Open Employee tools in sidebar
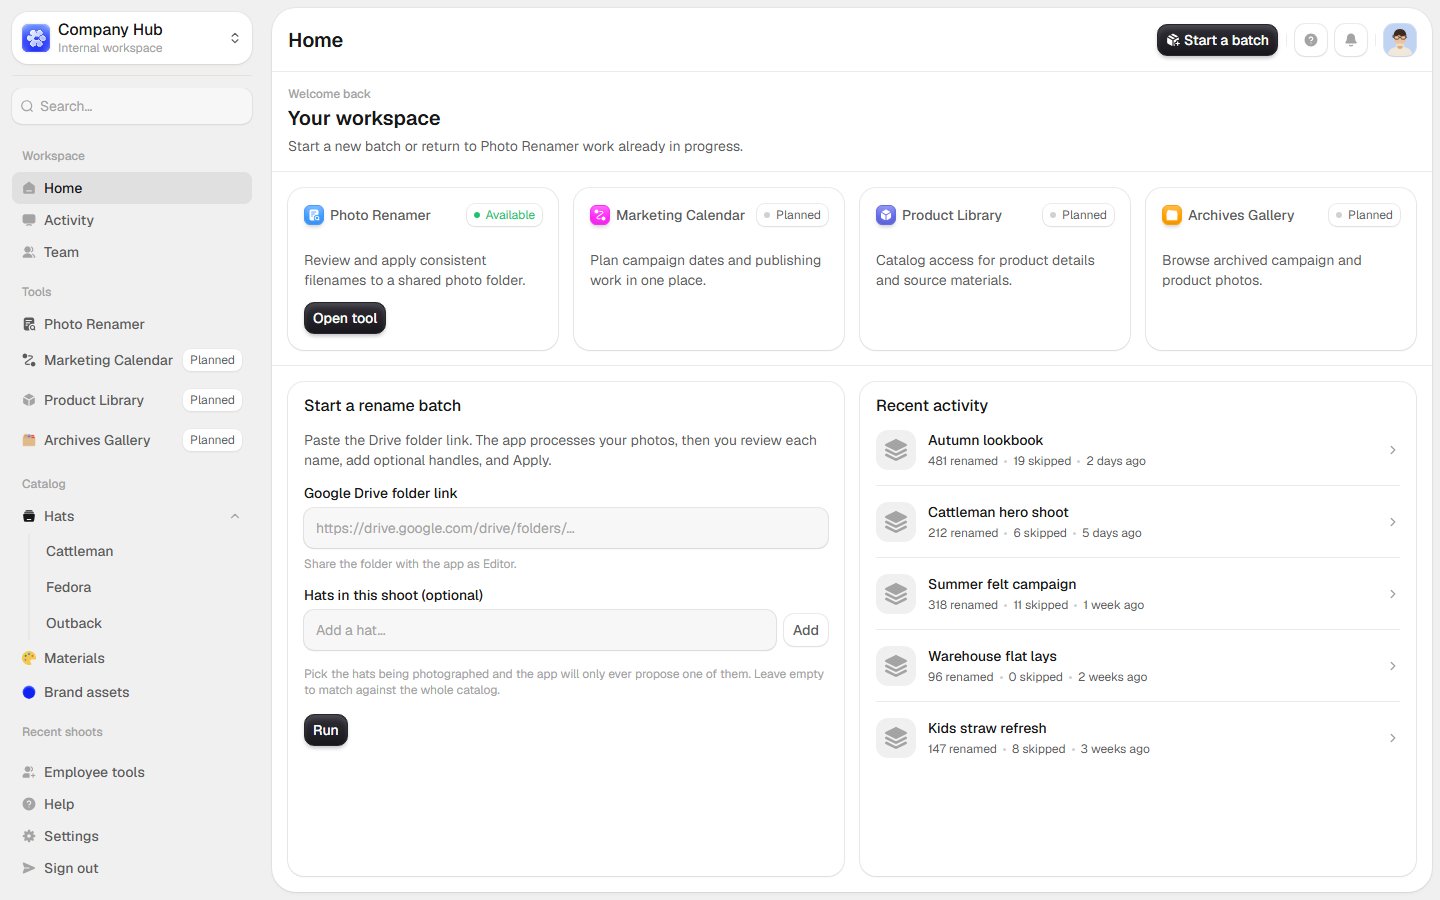 pyautogui.click(x=132, y=772)
